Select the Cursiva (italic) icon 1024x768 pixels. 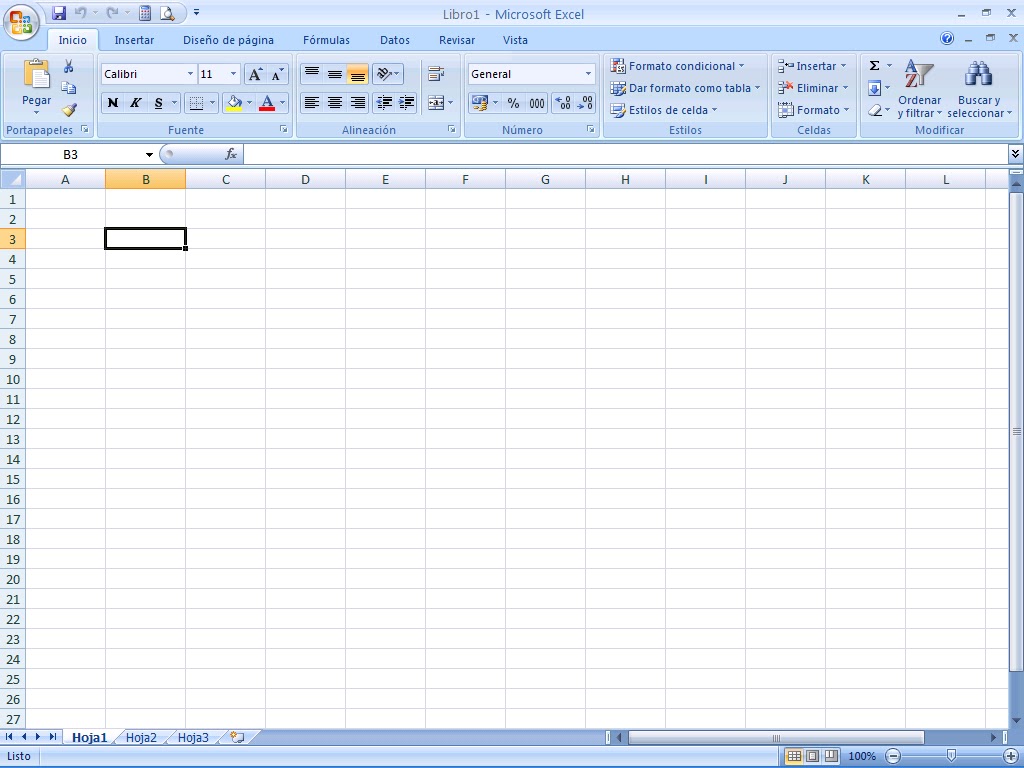pyautogui.click(x=135, y=103)
